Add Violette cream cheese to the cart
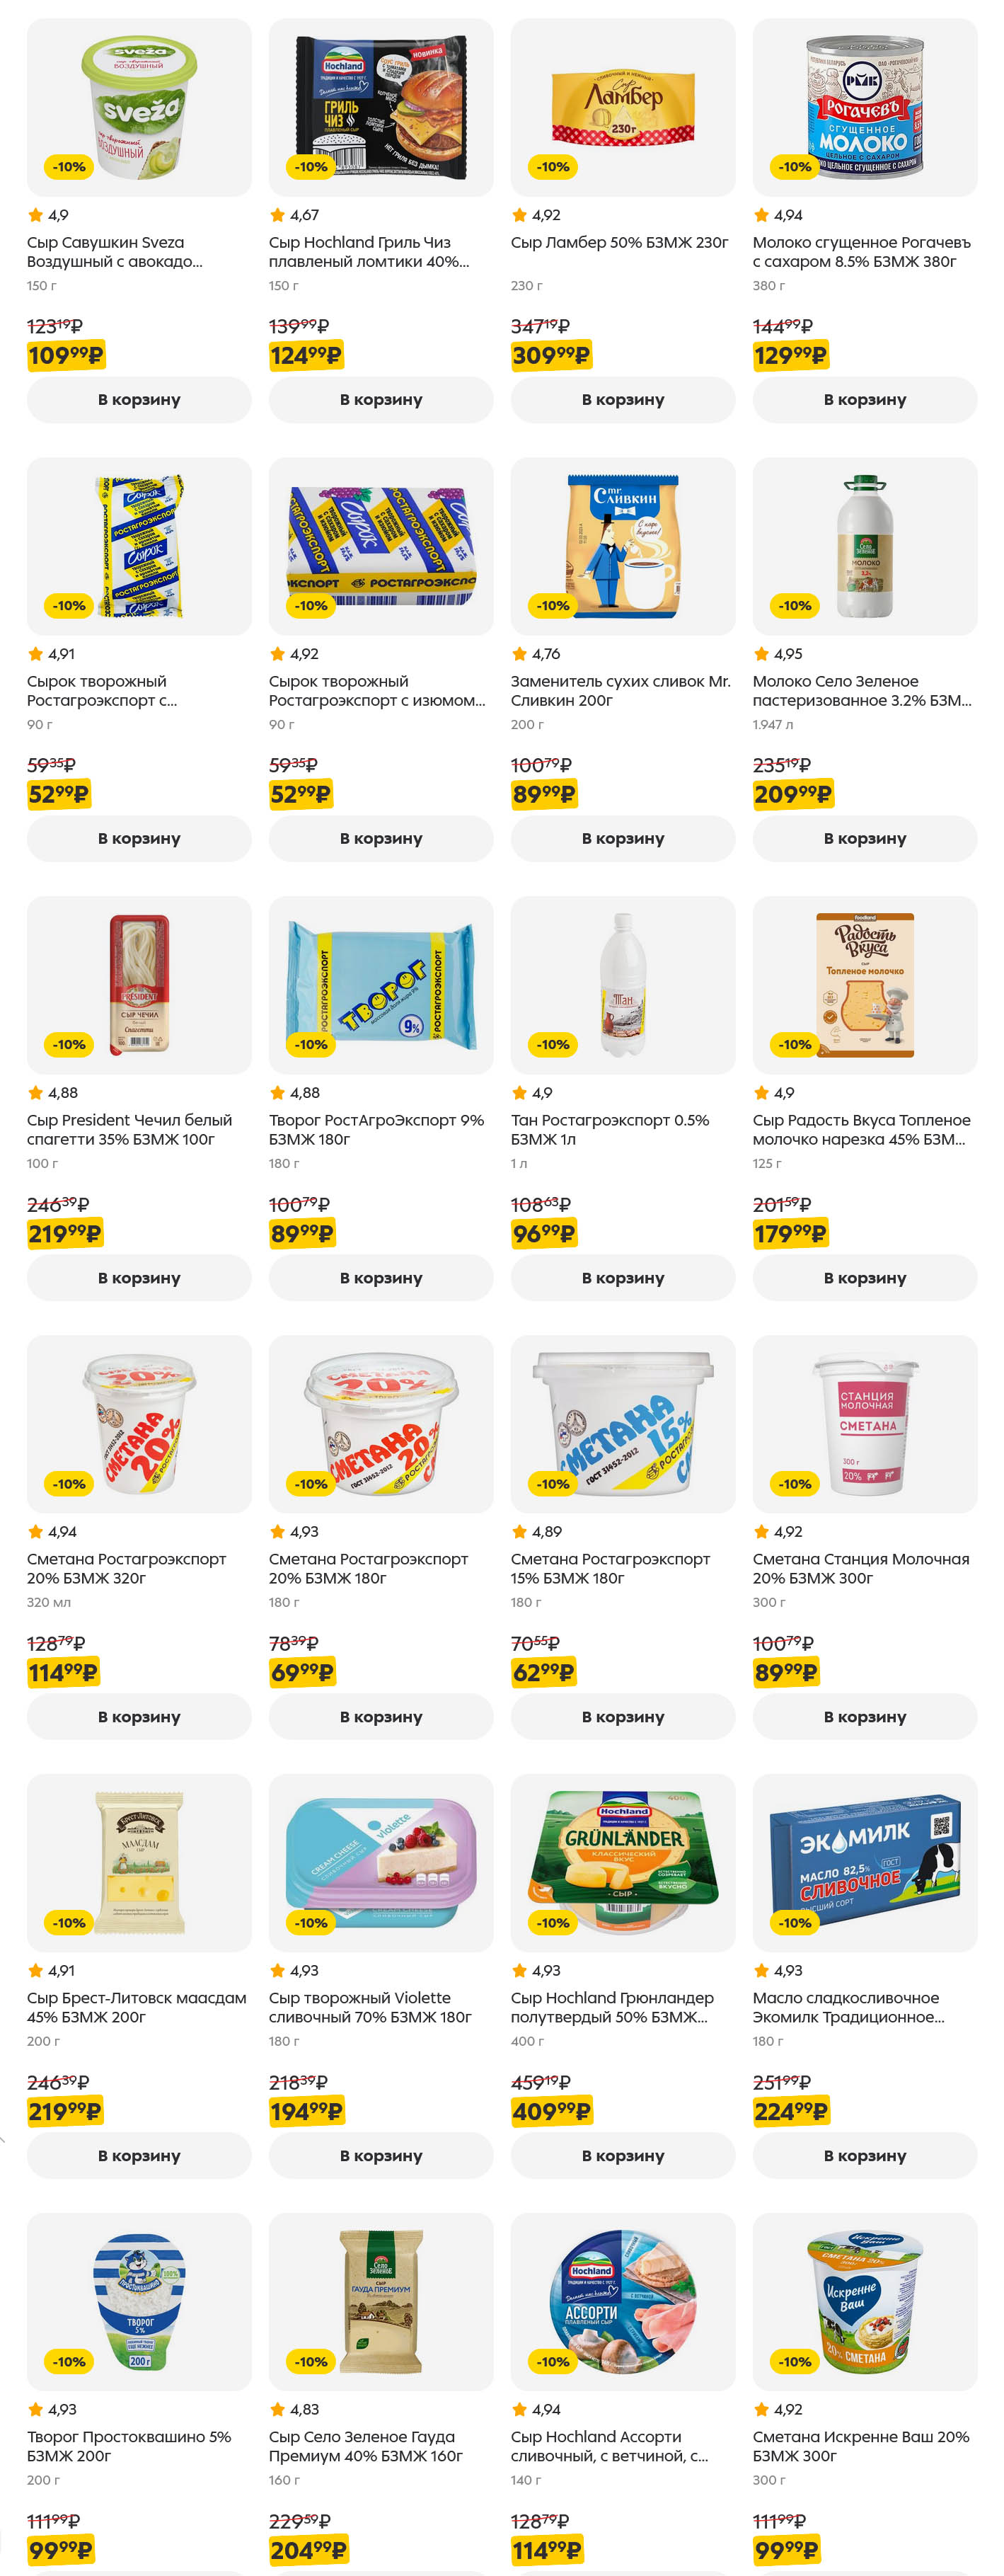The height and width of the screenshot is (2576, 1004). click(380, 2156)
